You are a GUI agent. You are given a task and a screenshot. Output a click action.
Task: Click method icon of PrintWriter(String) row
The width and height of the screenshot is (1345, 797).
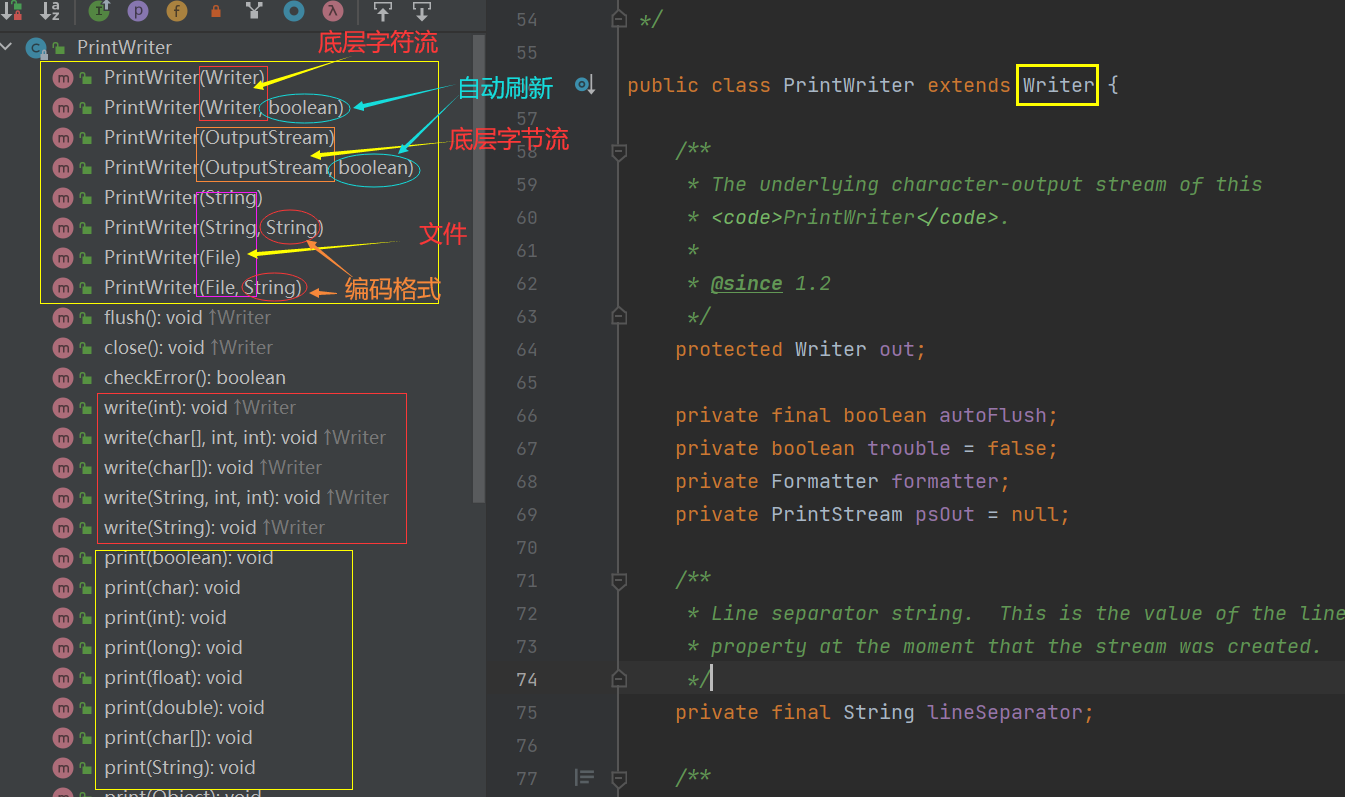coord(63,197)
